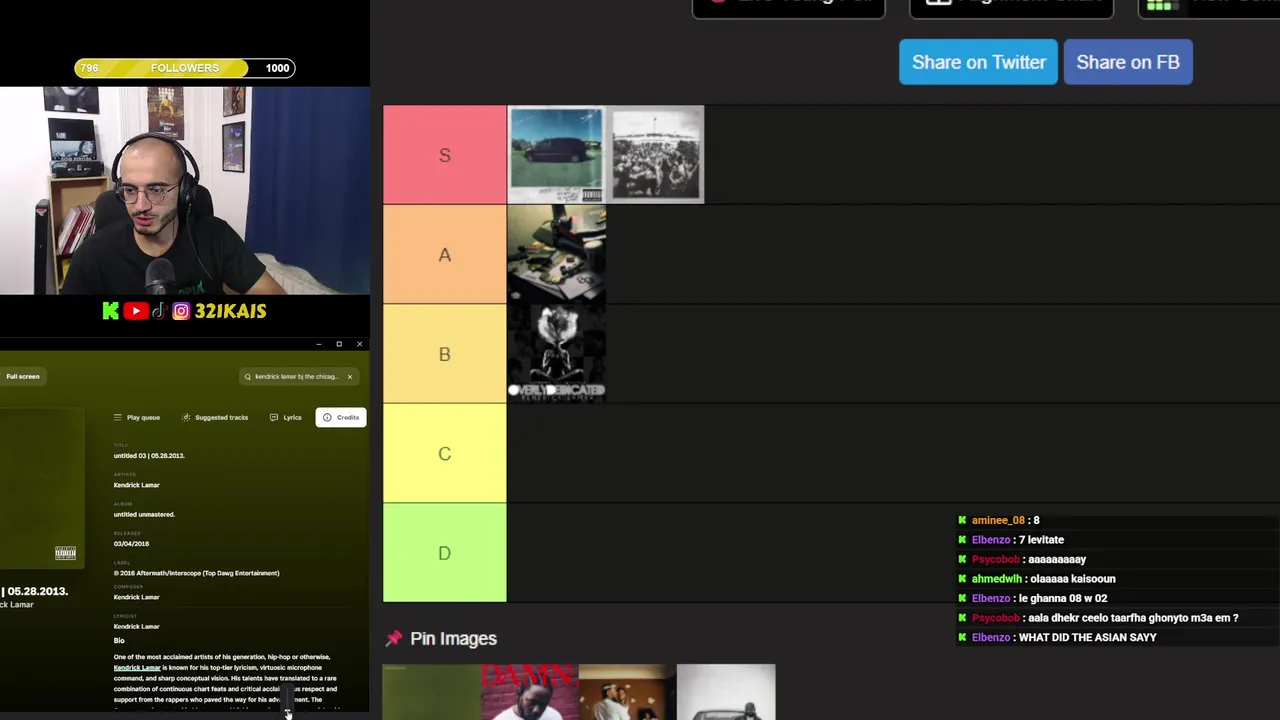Maximize the music player window
1280x720 pixels.
coord(339,344)
